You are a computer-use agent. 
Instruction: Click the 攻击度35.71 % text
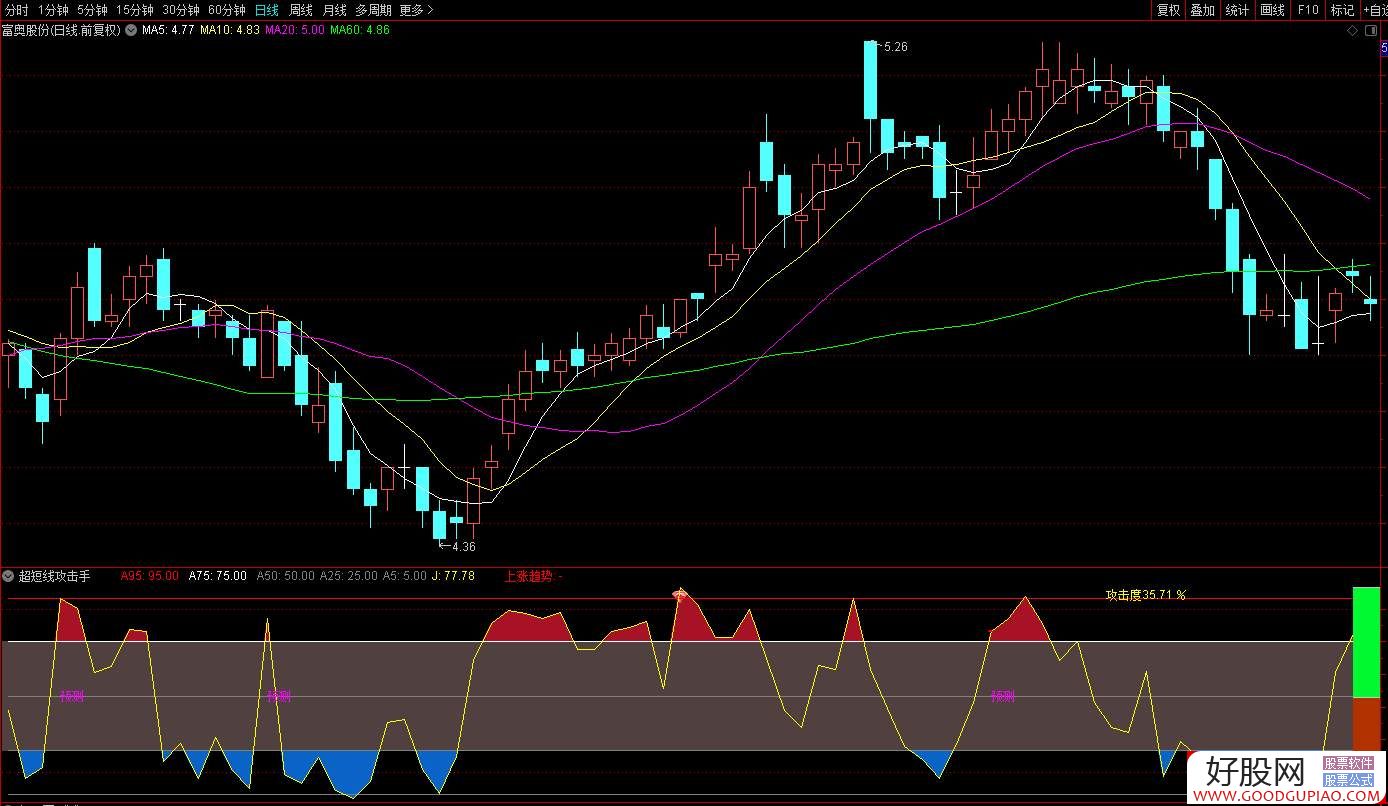[x=1145, y=594]
